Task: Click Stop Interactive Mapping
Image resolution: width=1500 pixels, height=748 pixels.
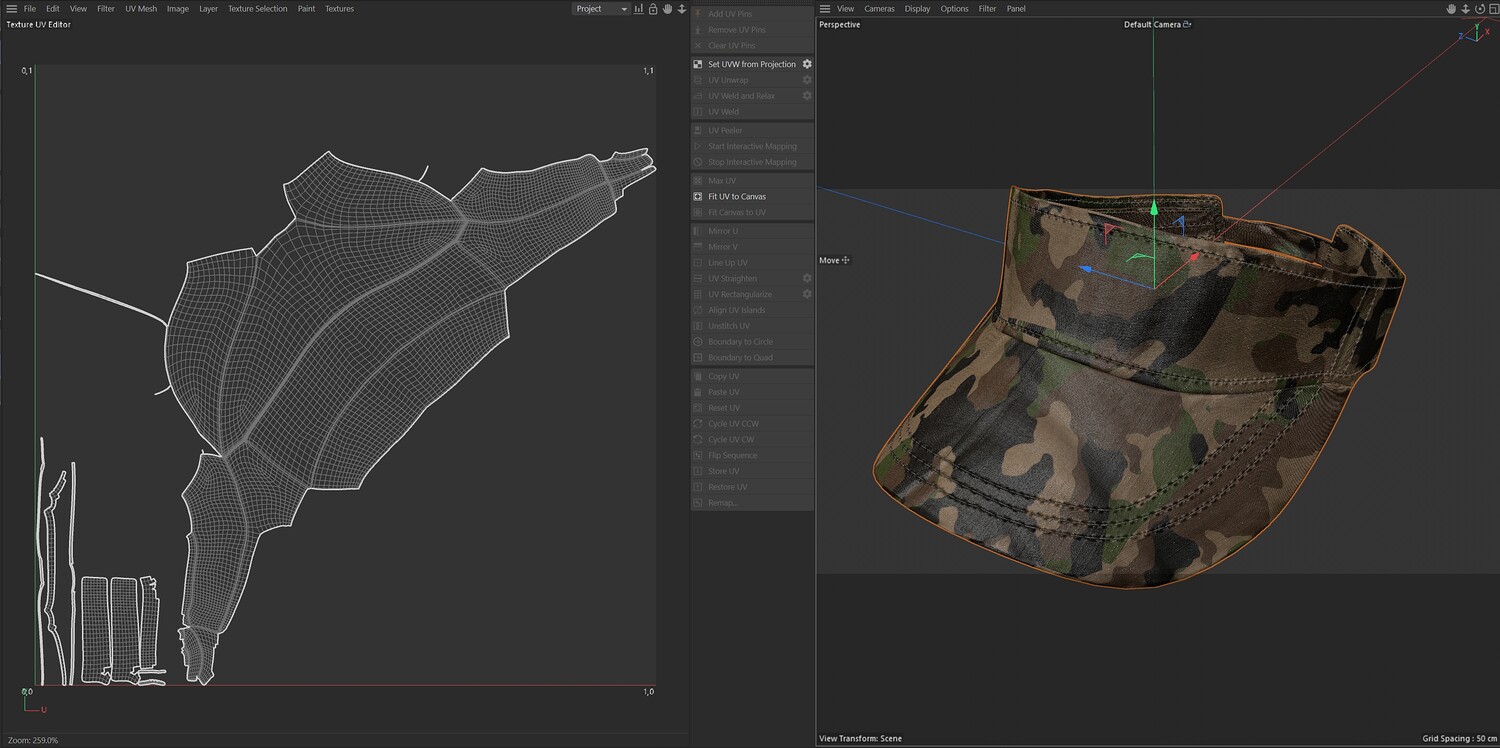Action: (x=752, y=162)
